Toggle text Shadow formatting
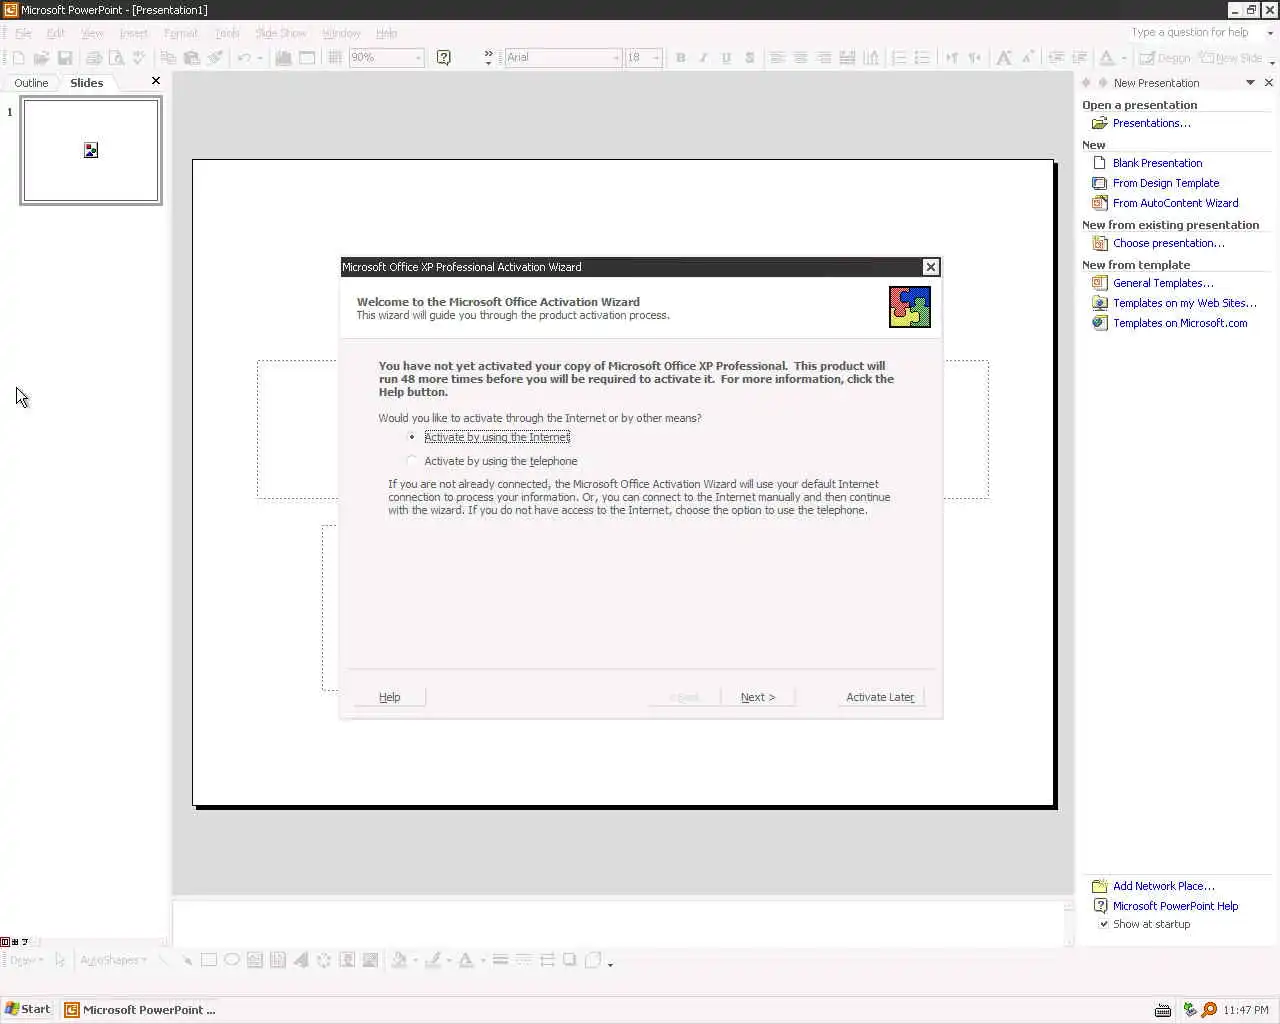 click(749, 58)
